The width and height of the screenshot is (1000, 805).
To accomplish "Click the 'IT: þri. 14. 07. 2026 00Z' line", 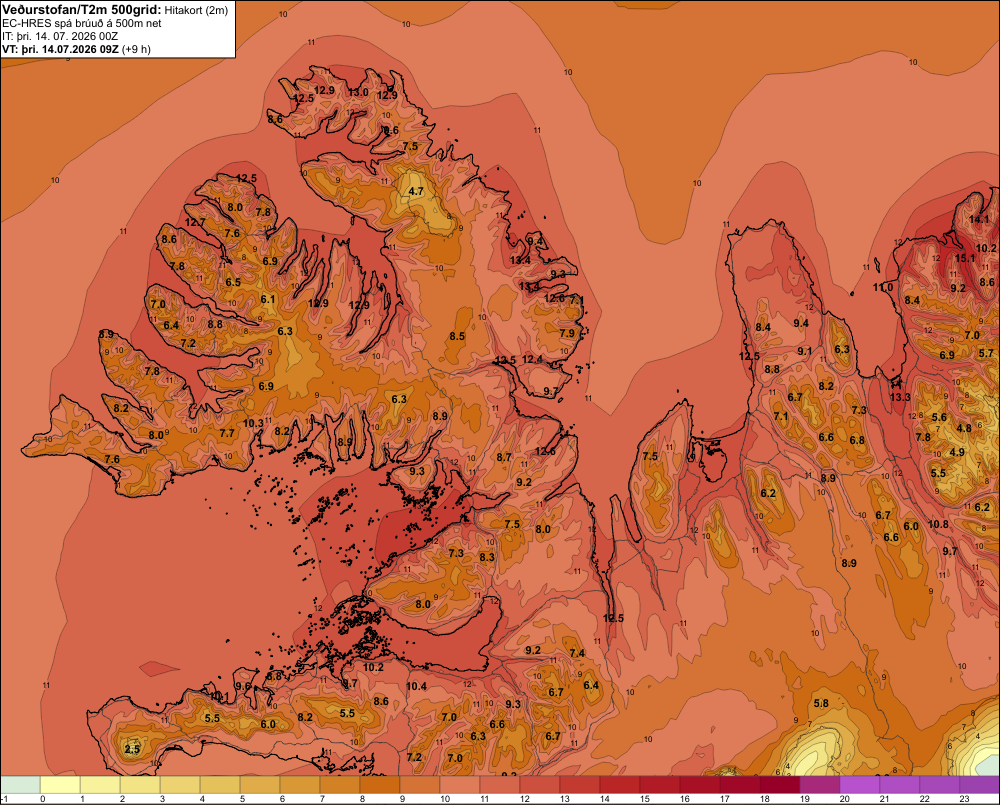I will pos(60,36).
